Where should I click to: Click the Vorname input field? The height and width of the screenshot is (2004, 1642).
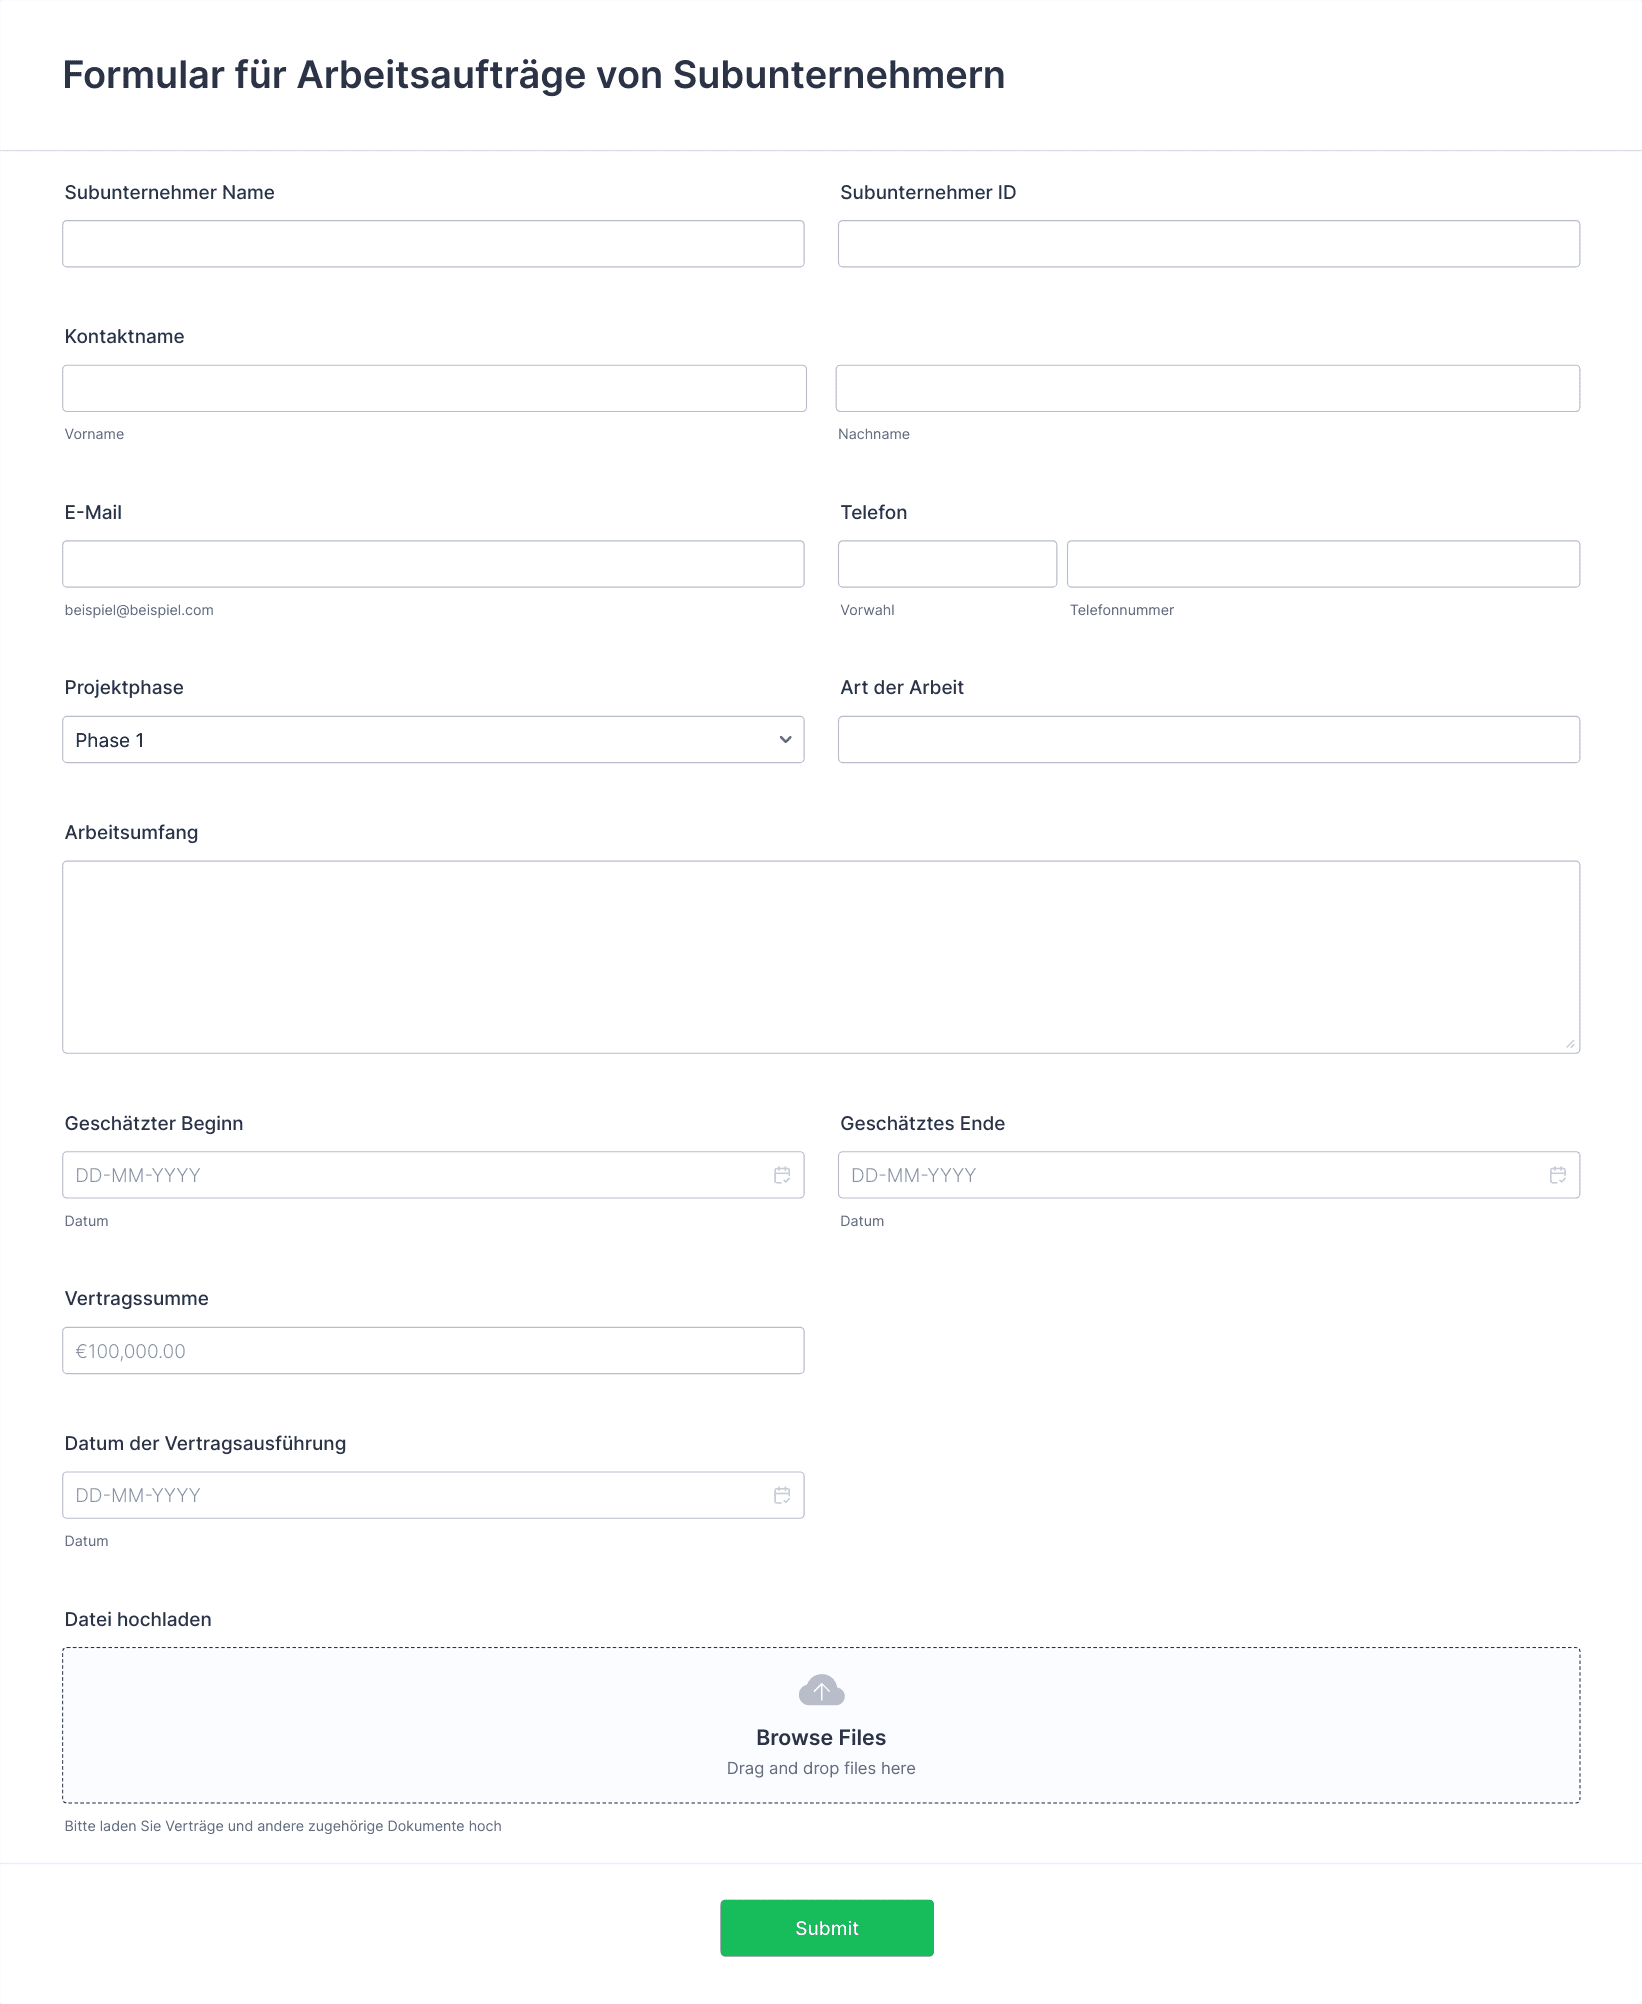pyautogui.click(x=434, y=388)
